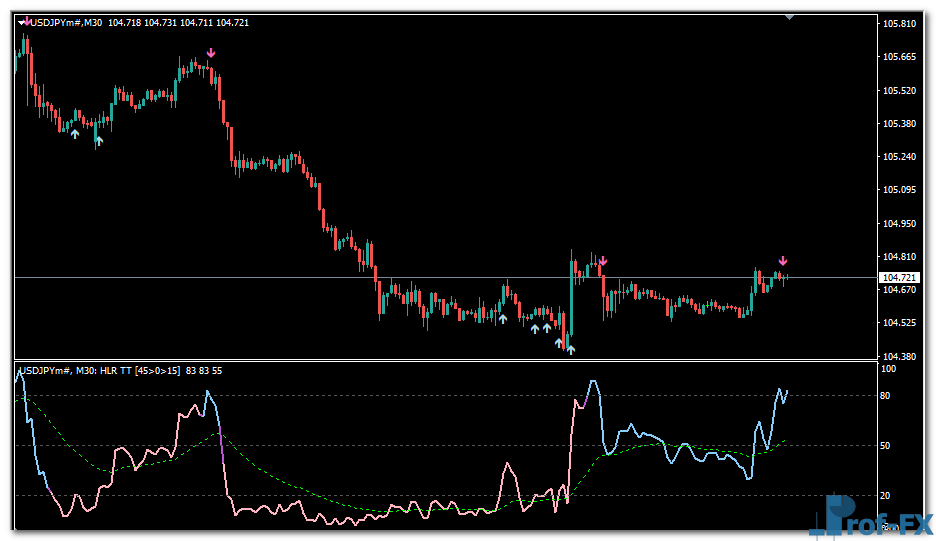Click the 50 level on indicator scale
Image resolution: width=936 pixels, height=541 pixels.
[886, 446]
